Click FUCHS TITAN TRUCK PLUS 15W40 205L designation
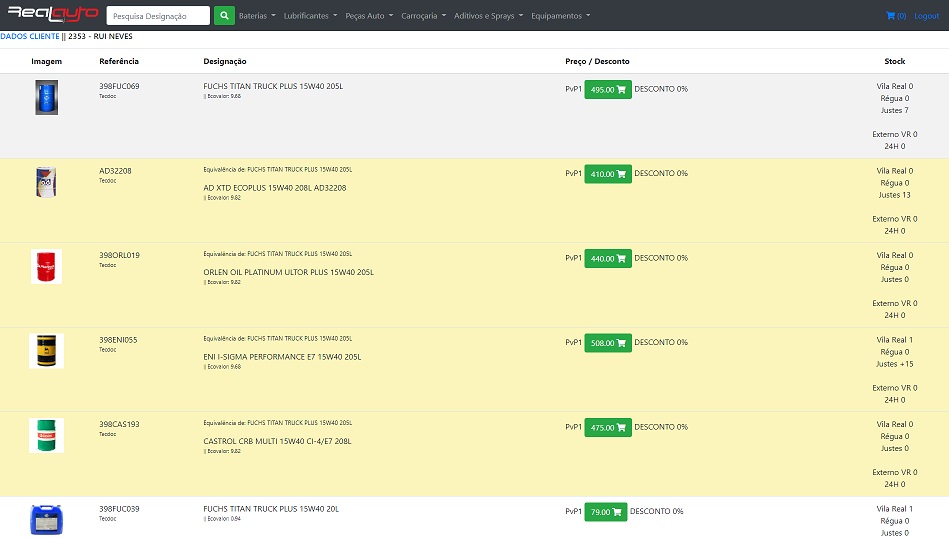This screenshot has height=539, width=949. [273, 86]
